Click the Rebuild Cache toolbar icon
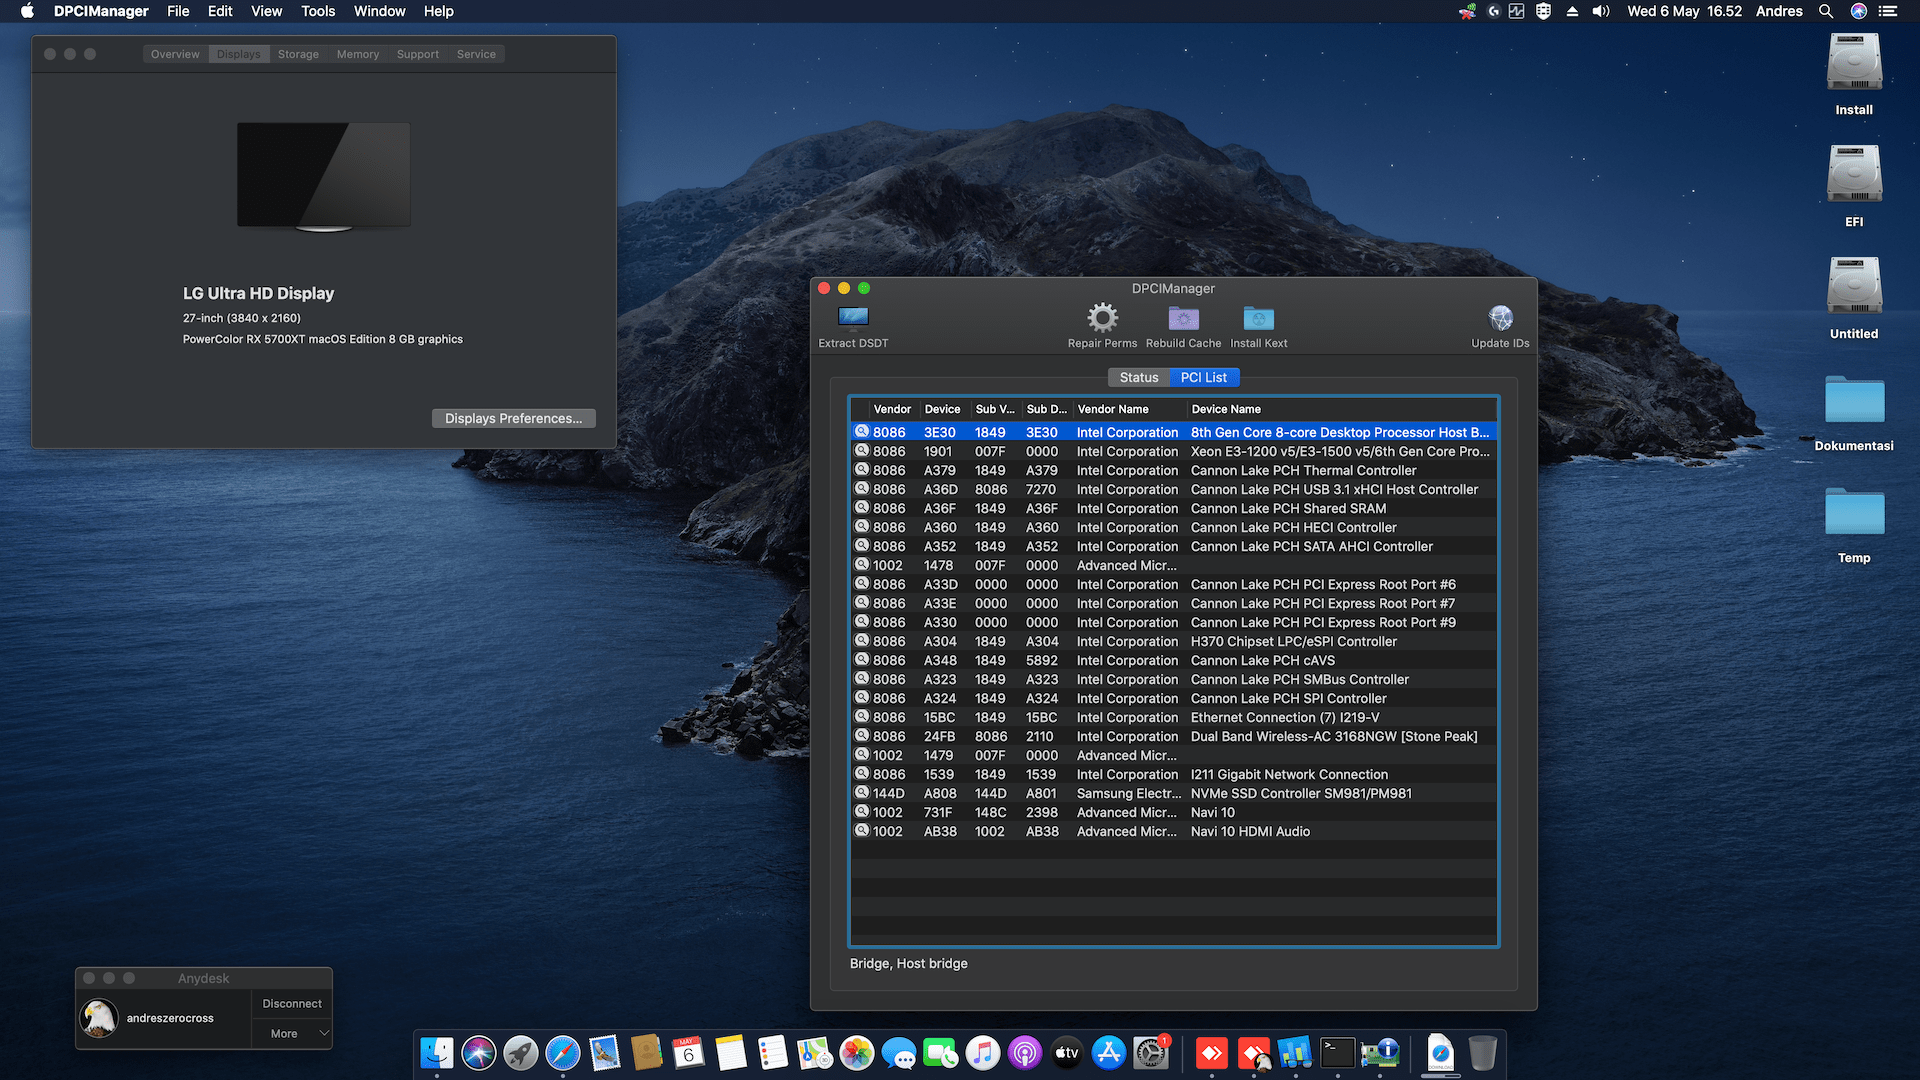 1183,318
